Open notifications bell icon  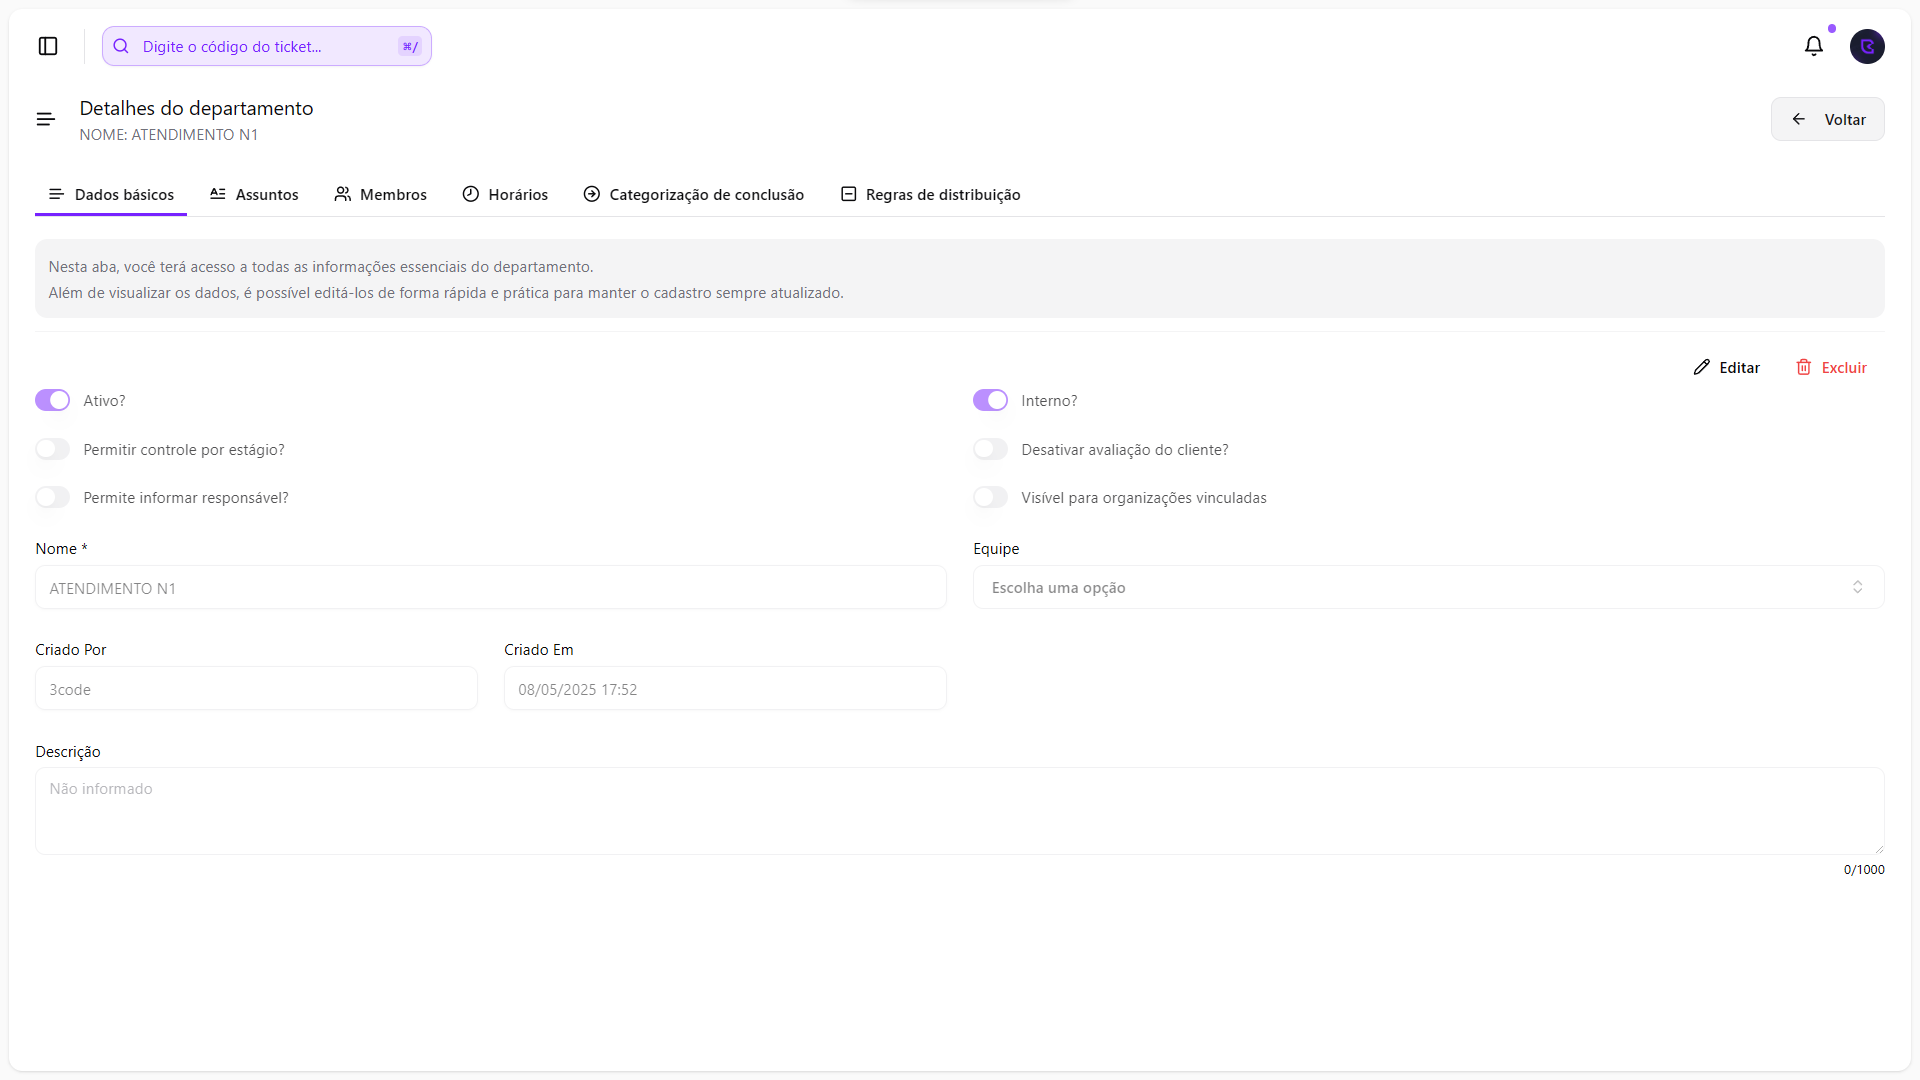click(1813, 46)
